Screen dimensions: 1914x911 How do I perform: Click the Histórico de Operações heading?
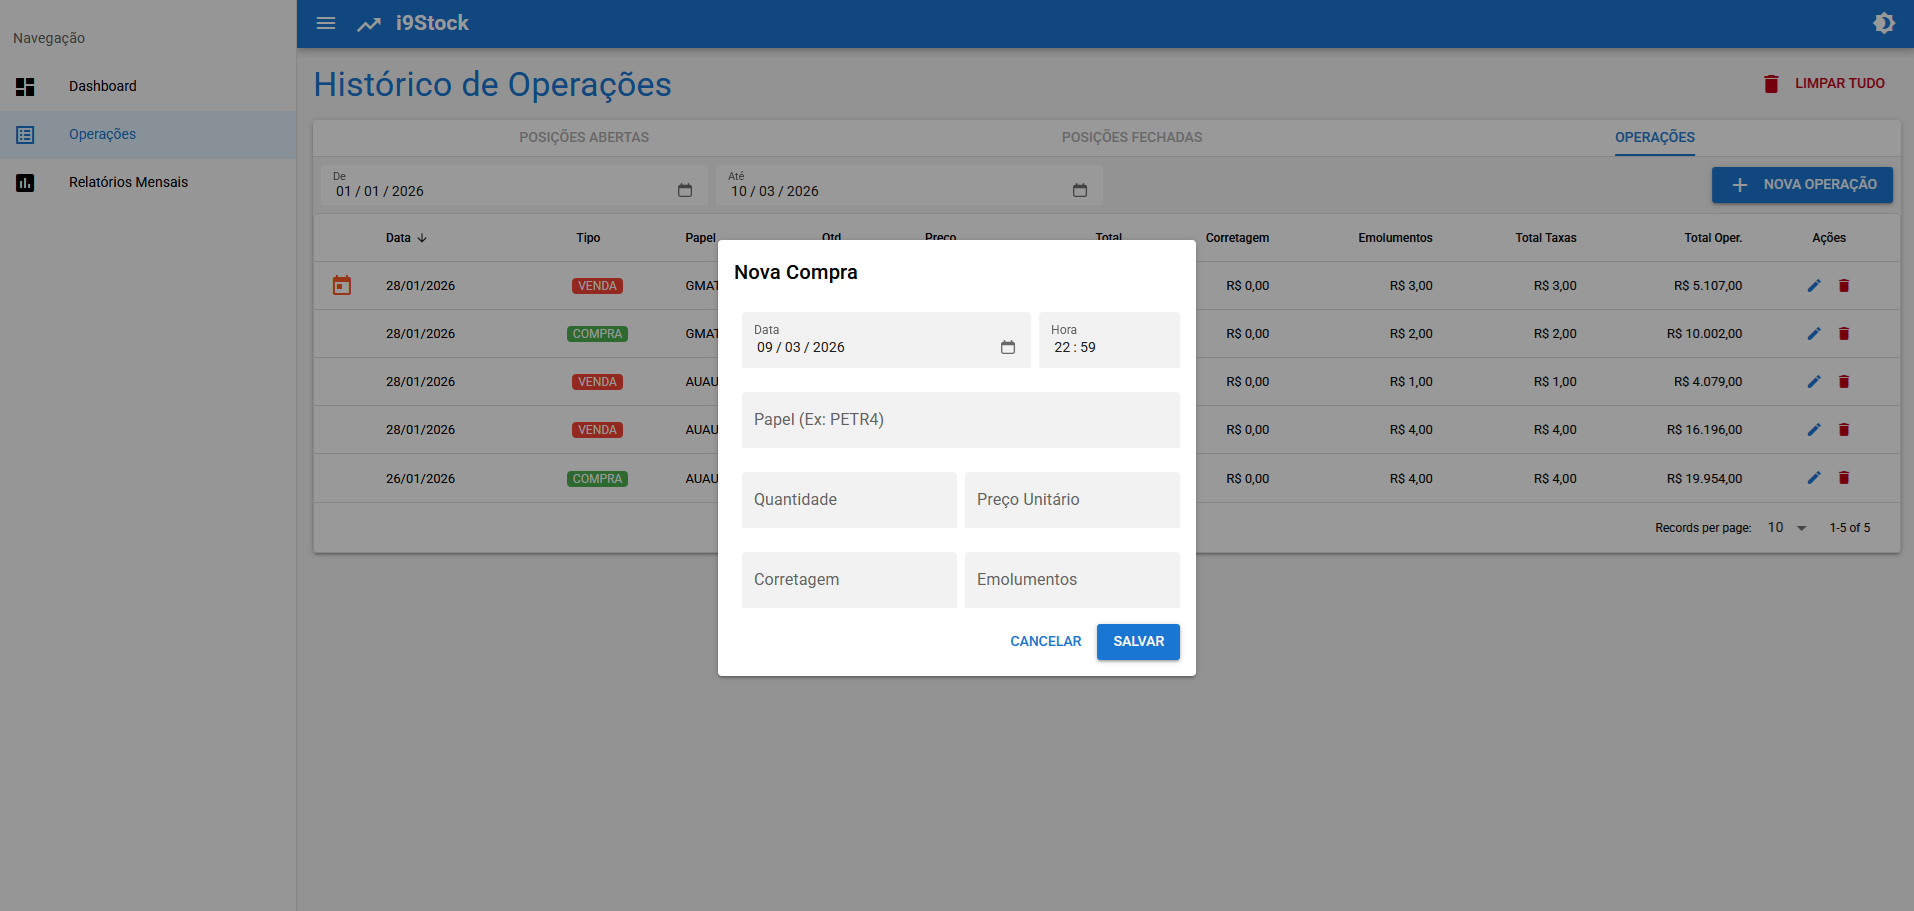coord(492,85)
